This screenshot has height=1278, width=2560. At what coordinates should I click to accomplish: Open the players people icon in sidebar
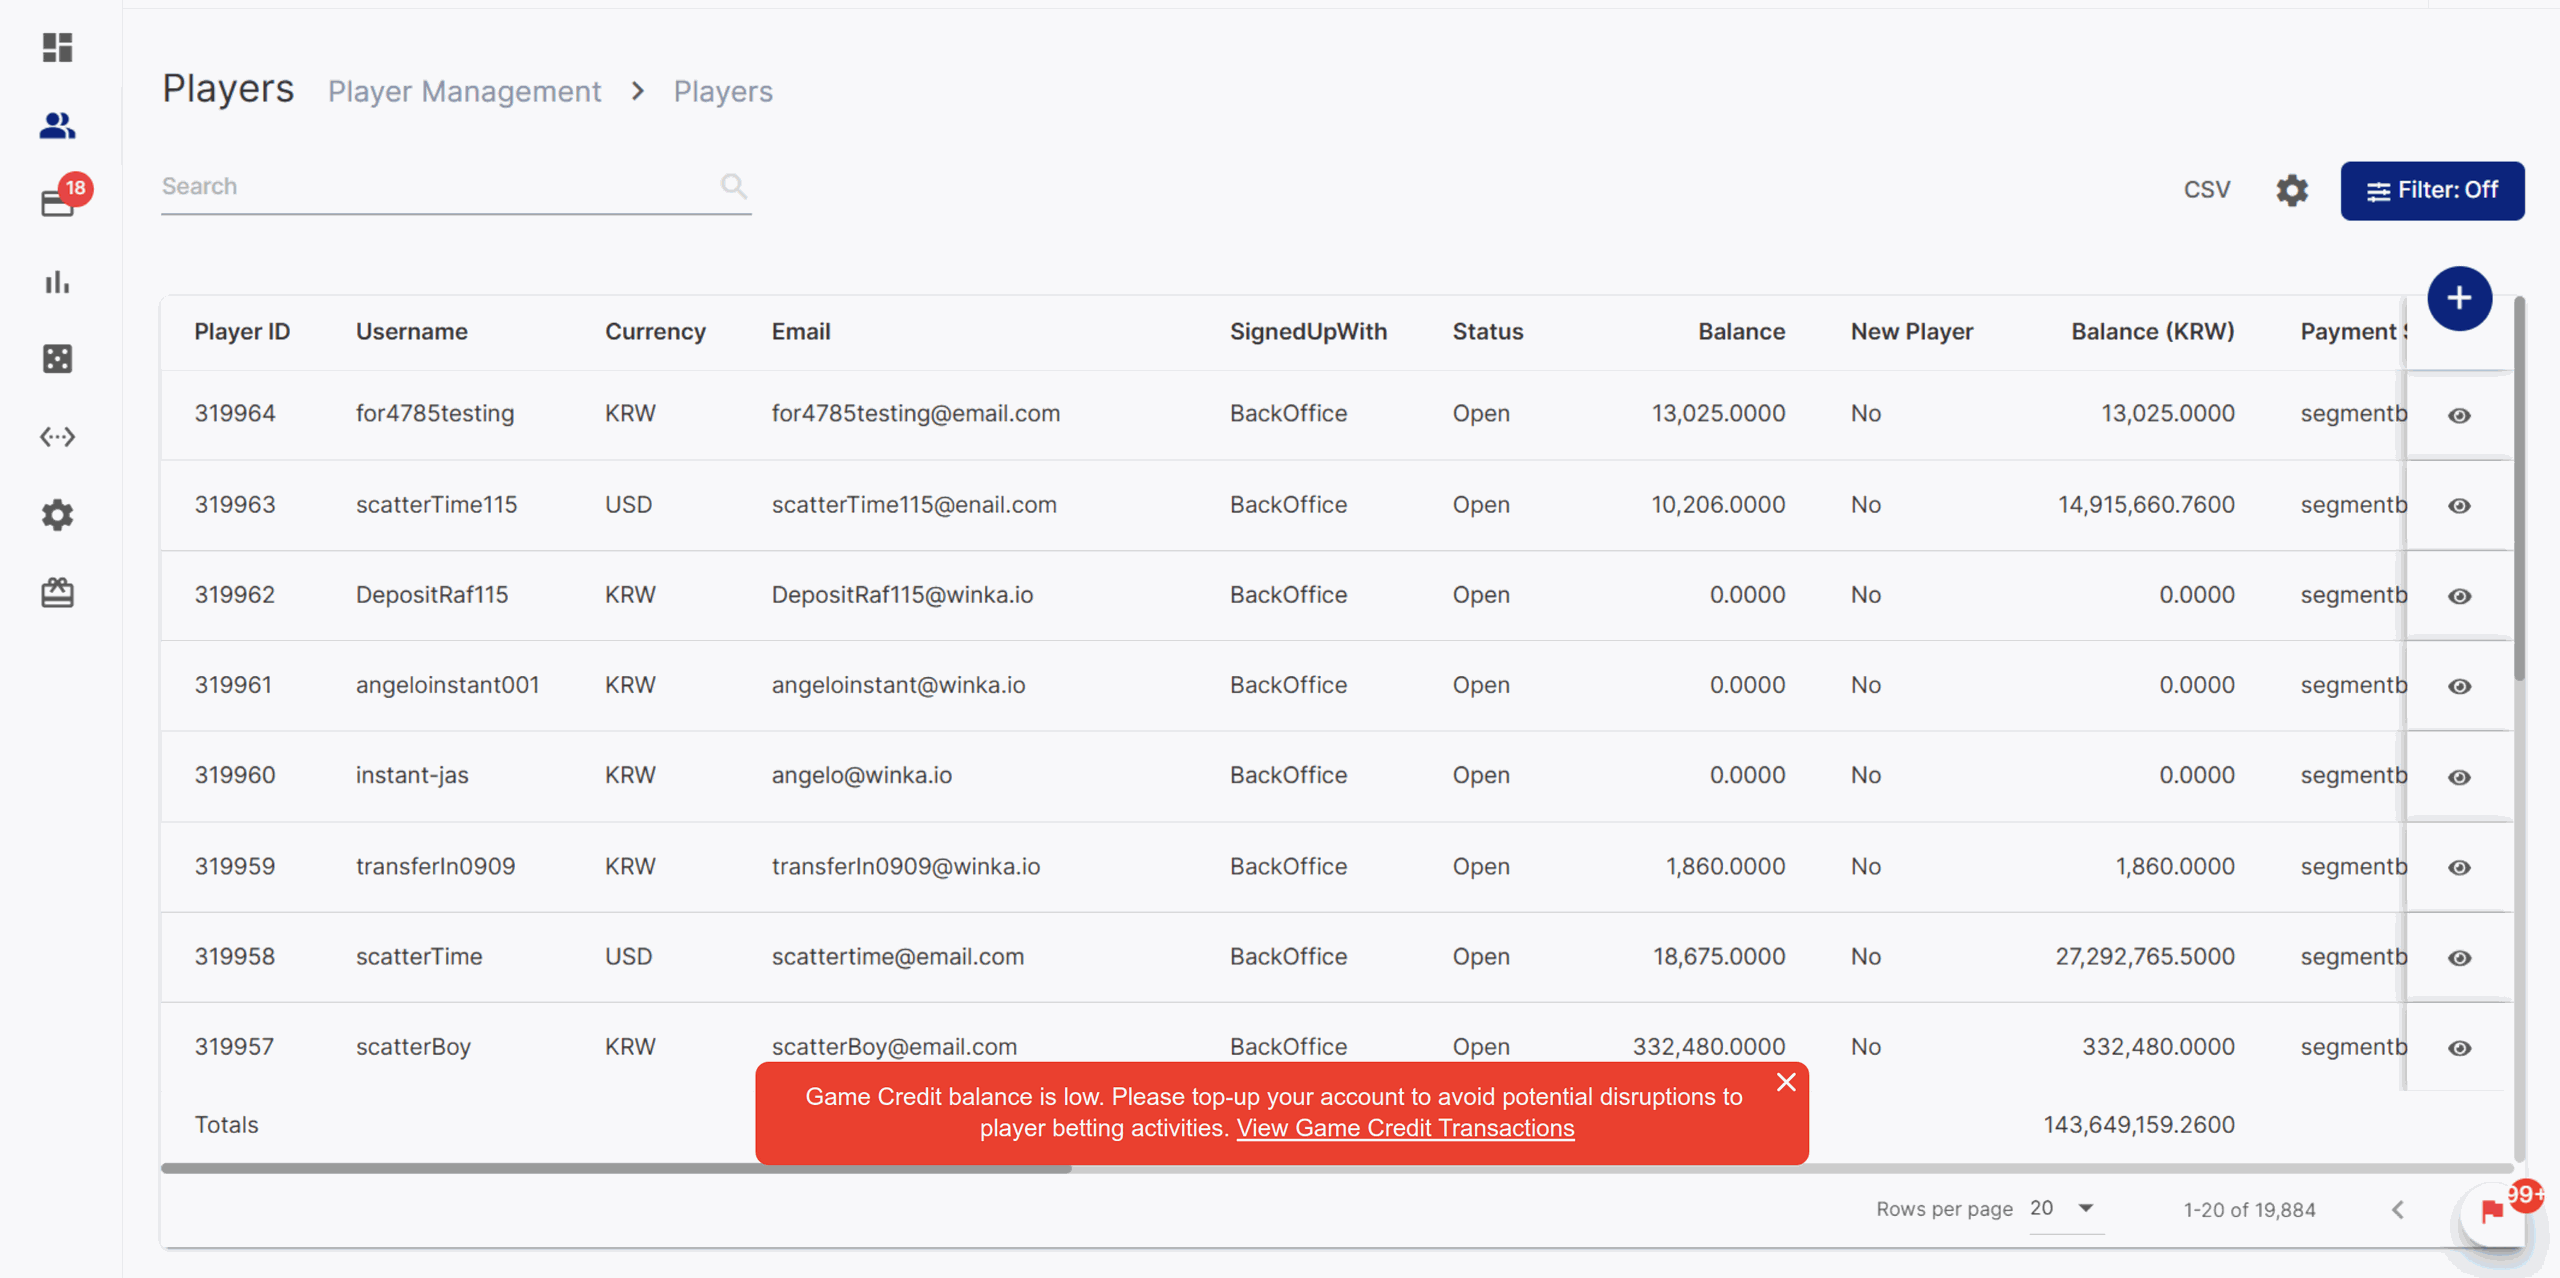57,125
